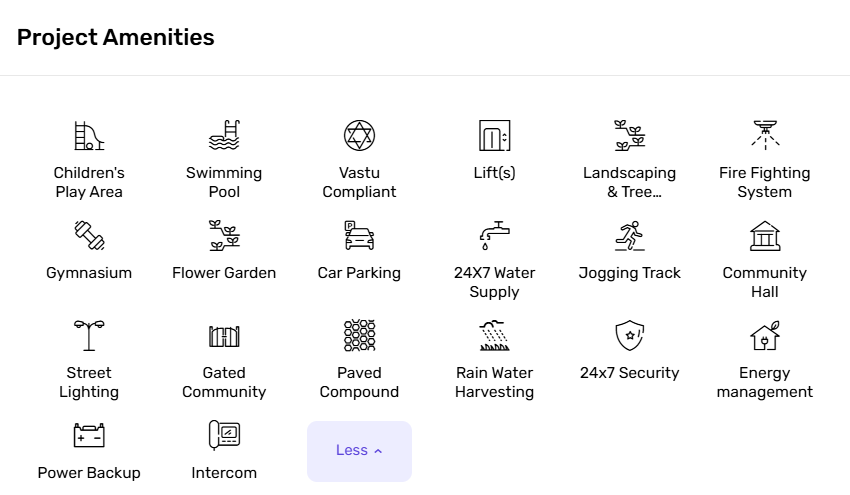Click the Children's Play Area slide icon
This screenshot has height=495, width=850.
click(89, 136)
